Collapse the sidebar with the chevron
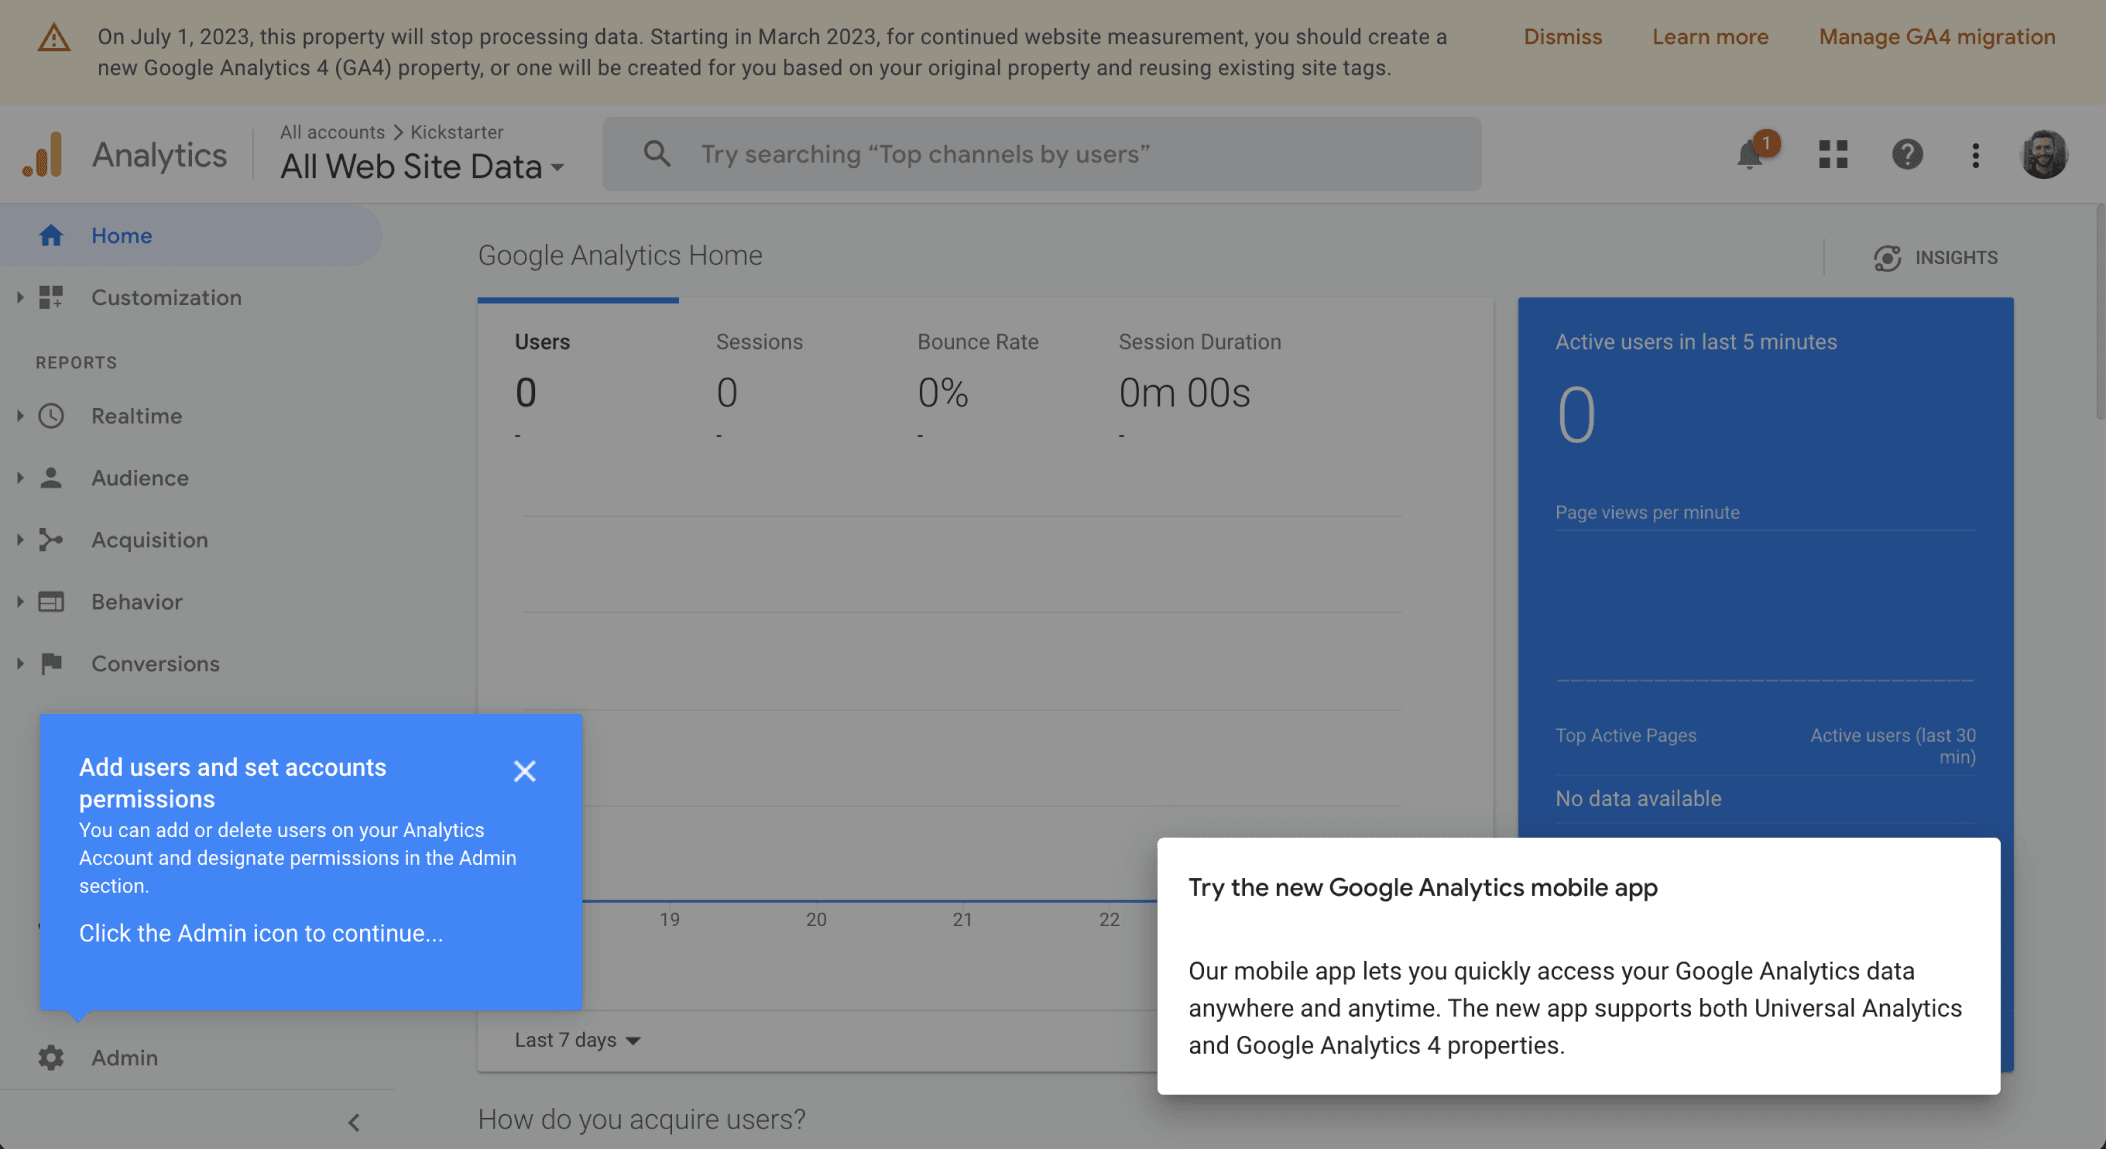The image size is (2106, 1150). [x=354, y=1122]
